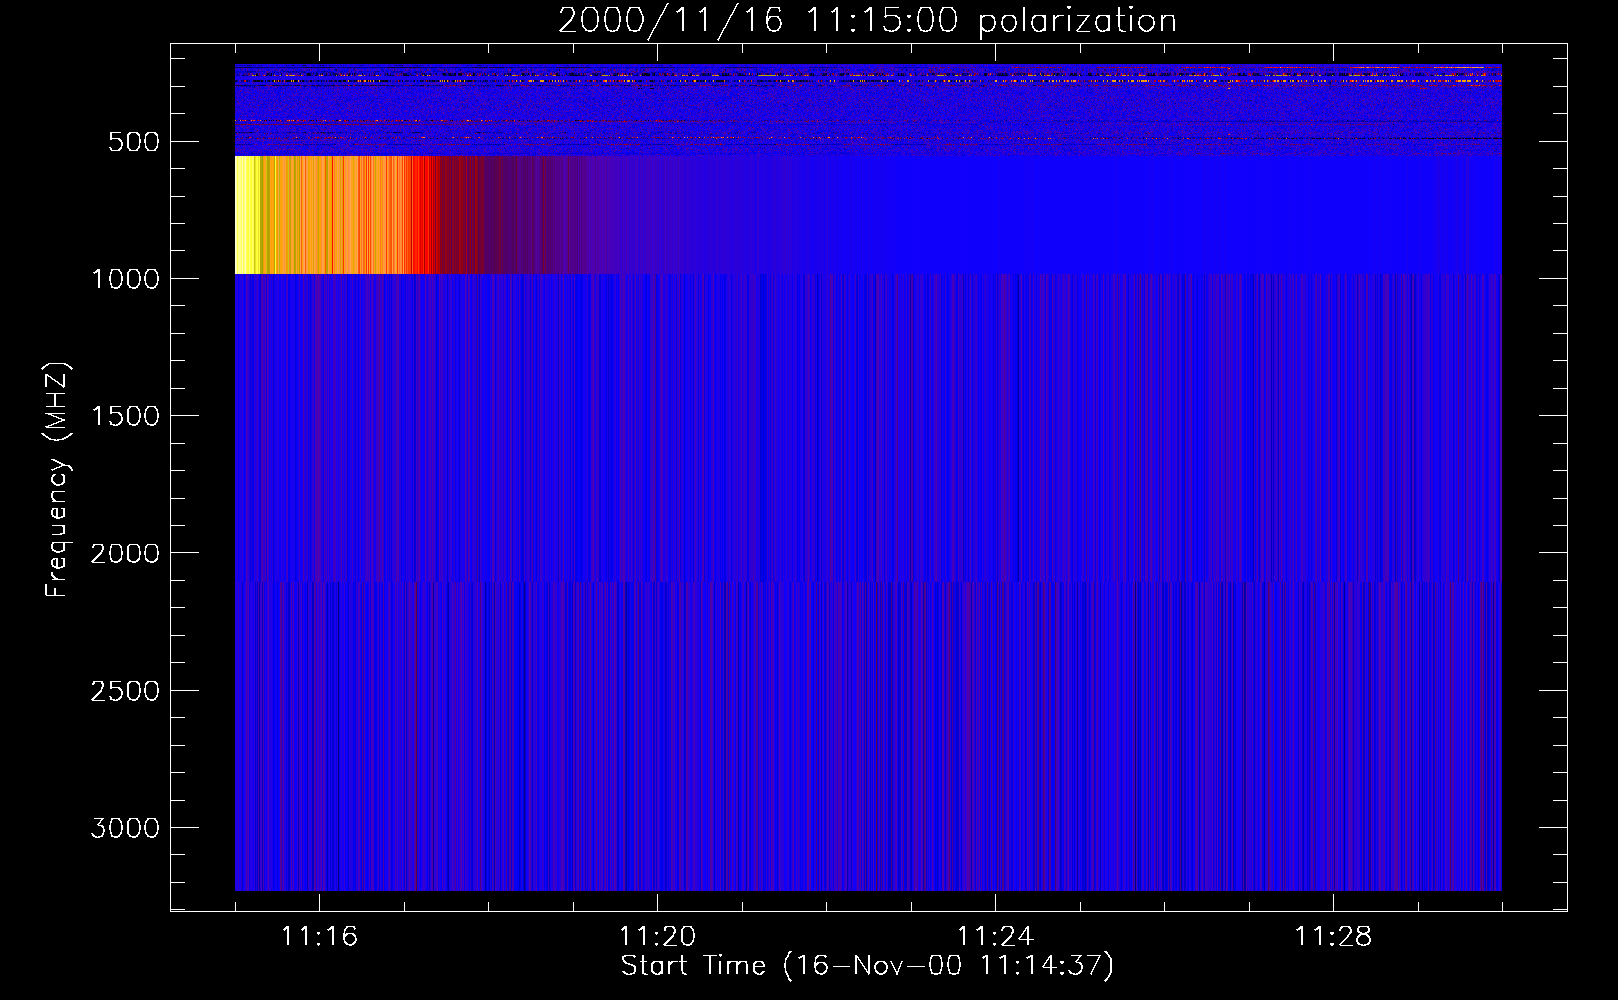Click the 11:16 time tick label

(x=319, y=937)
